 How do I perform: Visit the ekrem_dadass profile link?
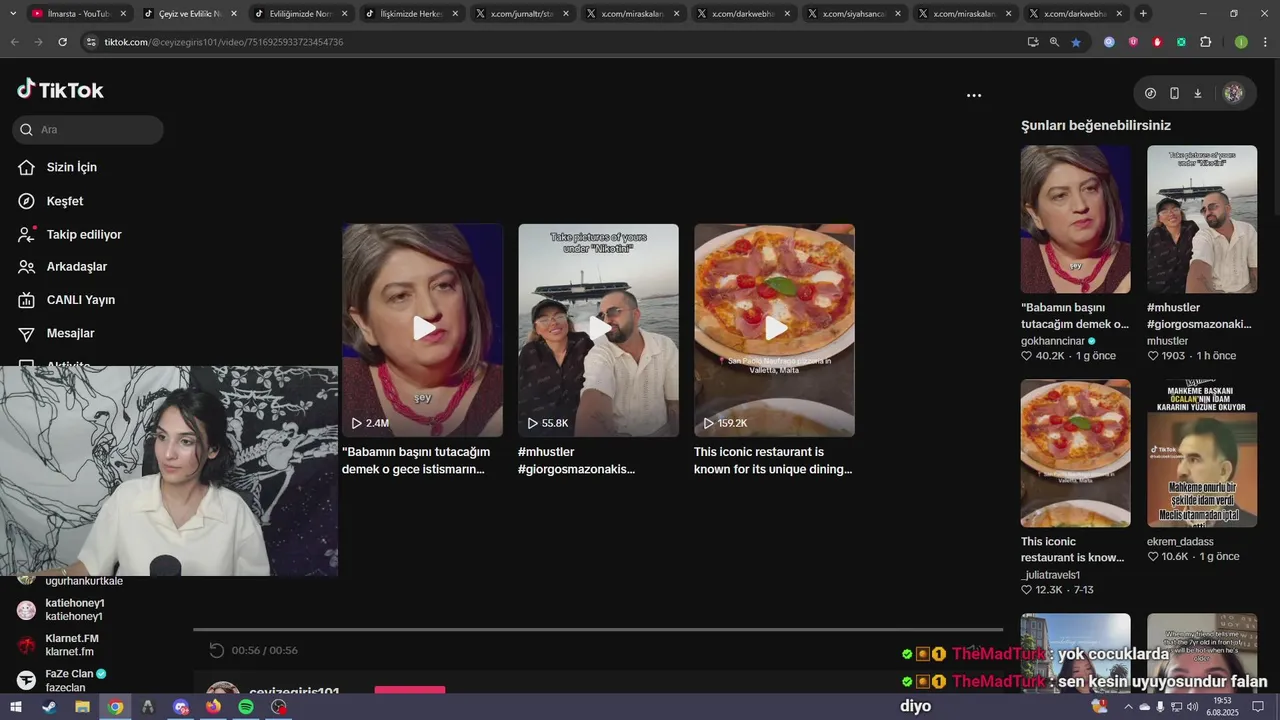click(1180, 542)
